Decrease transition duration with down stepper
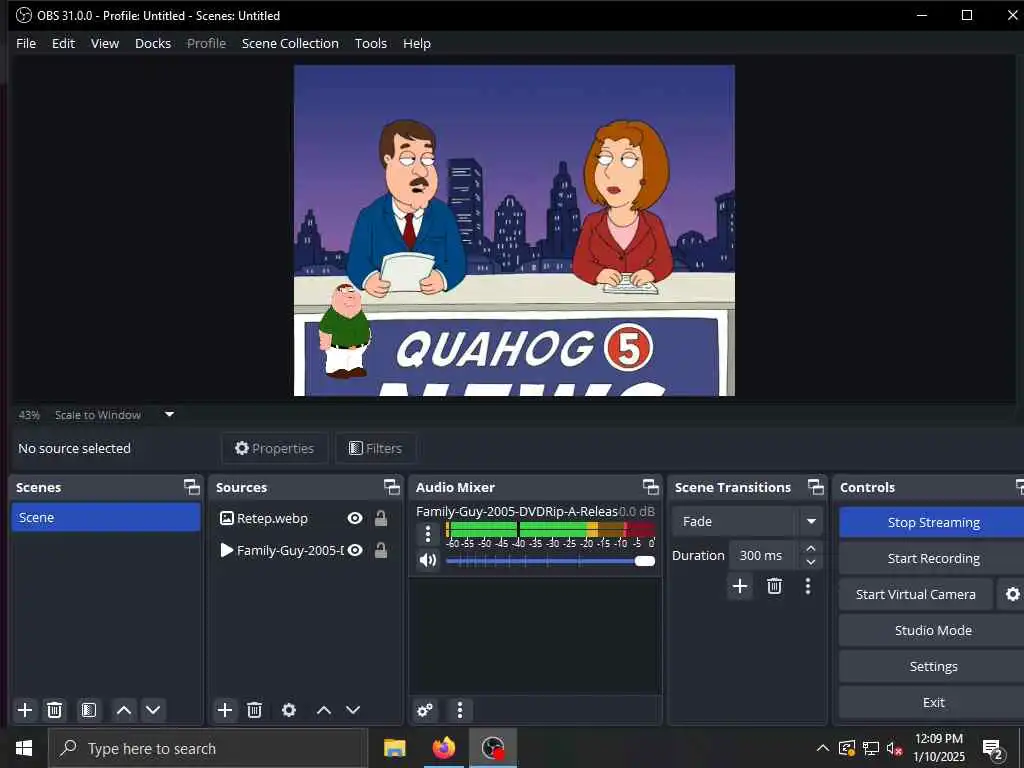 810,562
